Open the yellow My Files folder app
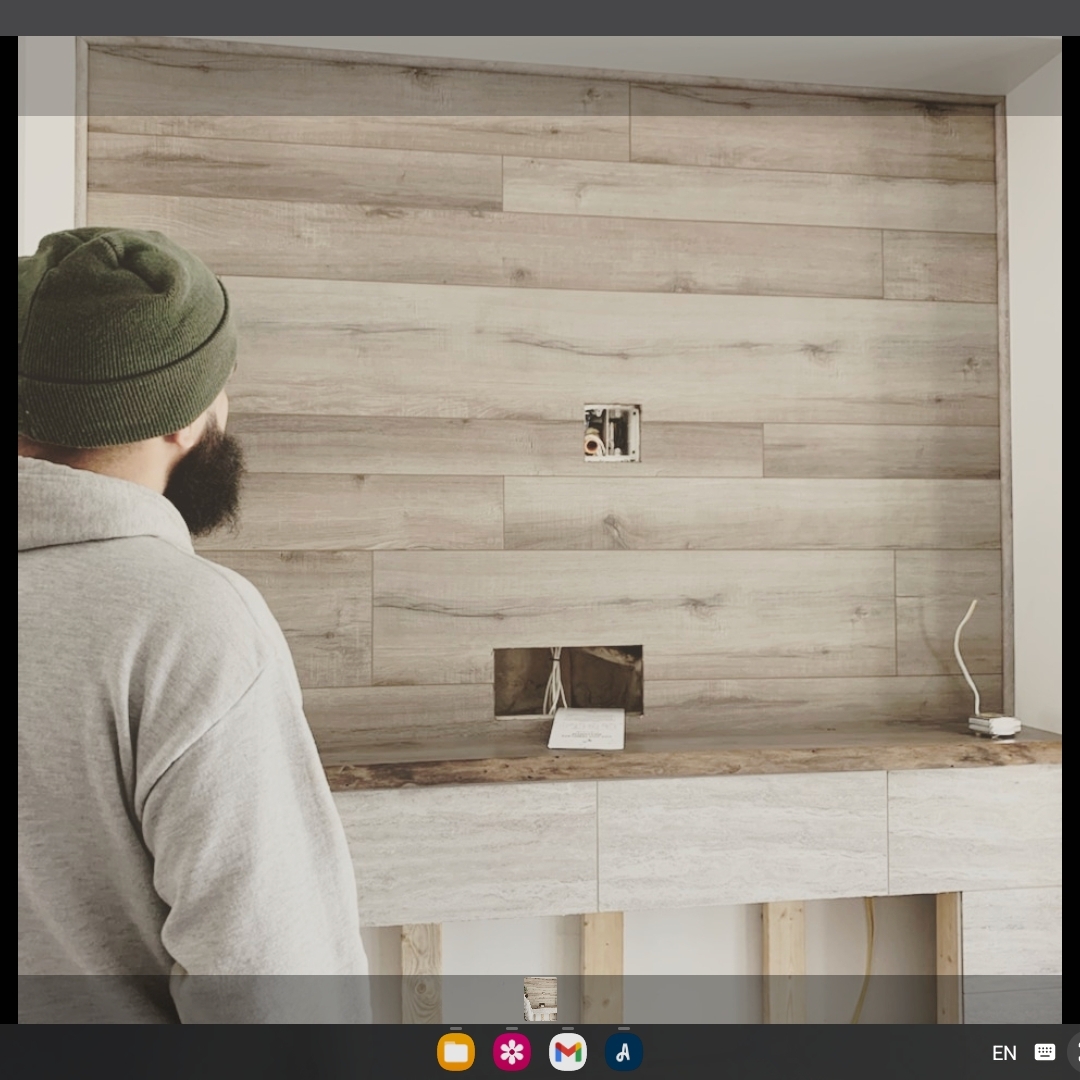The image size is (1080, 1080). 456,1052
